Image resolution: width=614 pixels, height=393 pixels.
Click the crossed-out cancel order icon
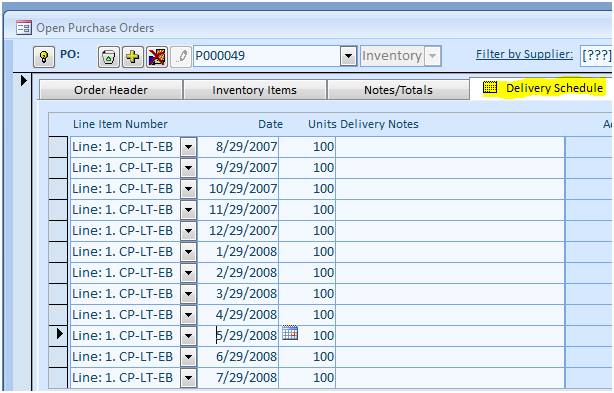click(157, 57)
